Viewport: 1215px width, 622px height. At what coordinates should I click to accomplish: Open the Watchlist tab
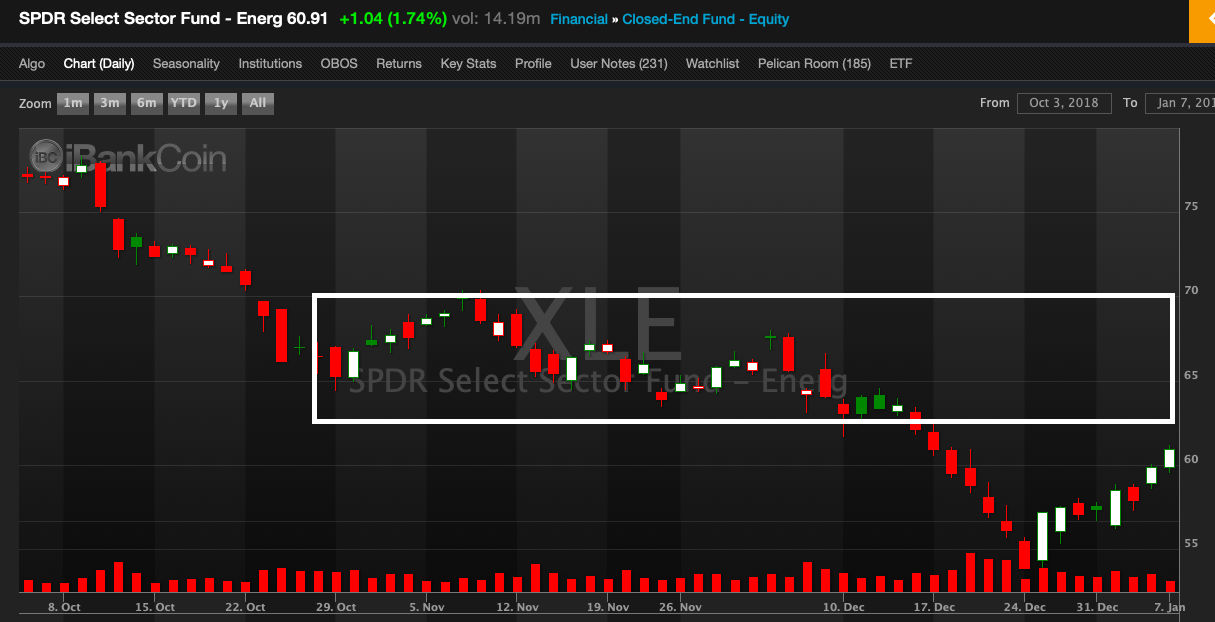click(x=712, y=63)
